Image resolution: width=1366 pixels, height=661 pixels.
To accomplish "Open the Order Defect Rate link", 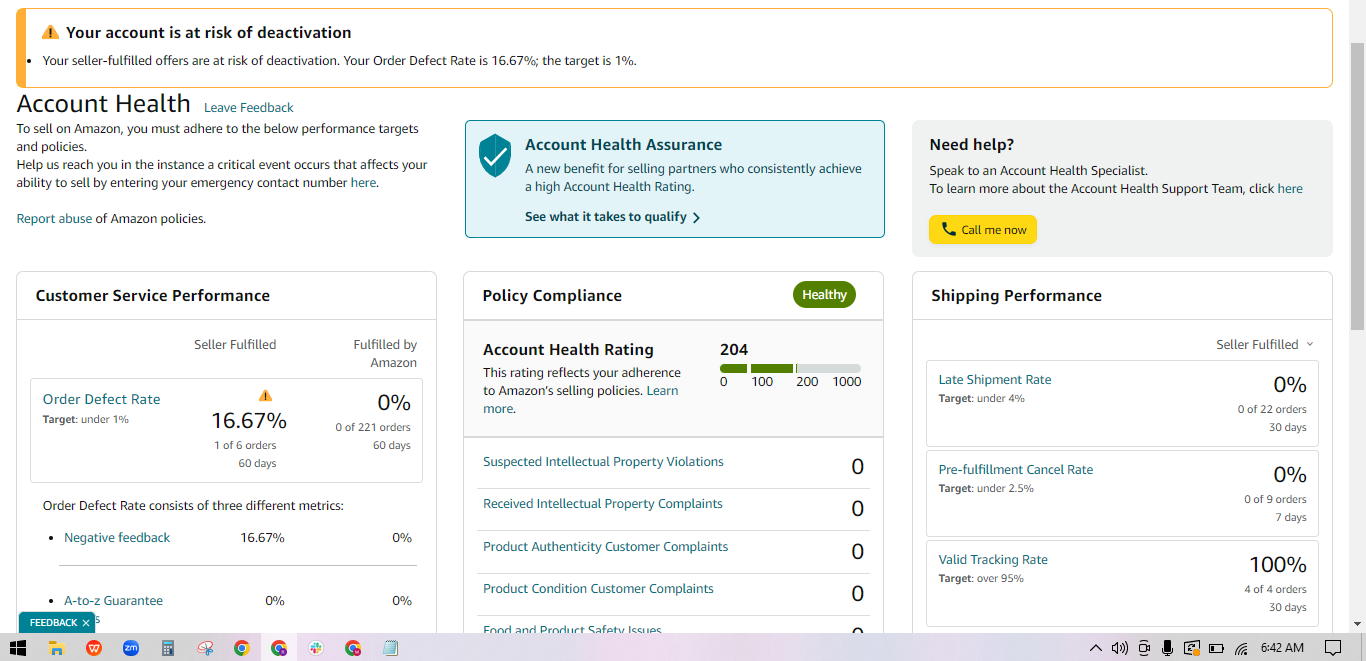I will click(x=101, y=399).
